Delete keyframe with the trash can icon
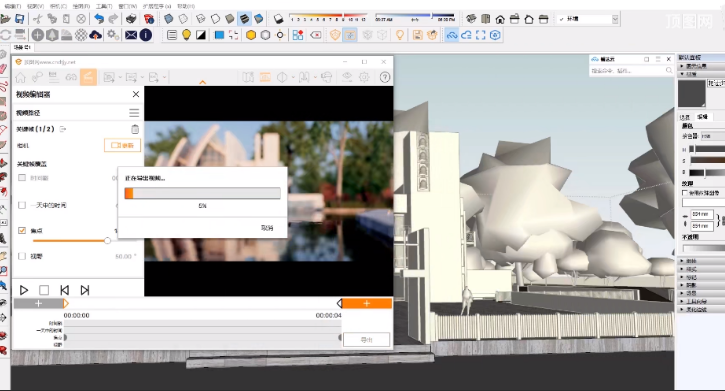The height and width of the screenshot is (391, 725). [x=135, y=129]
